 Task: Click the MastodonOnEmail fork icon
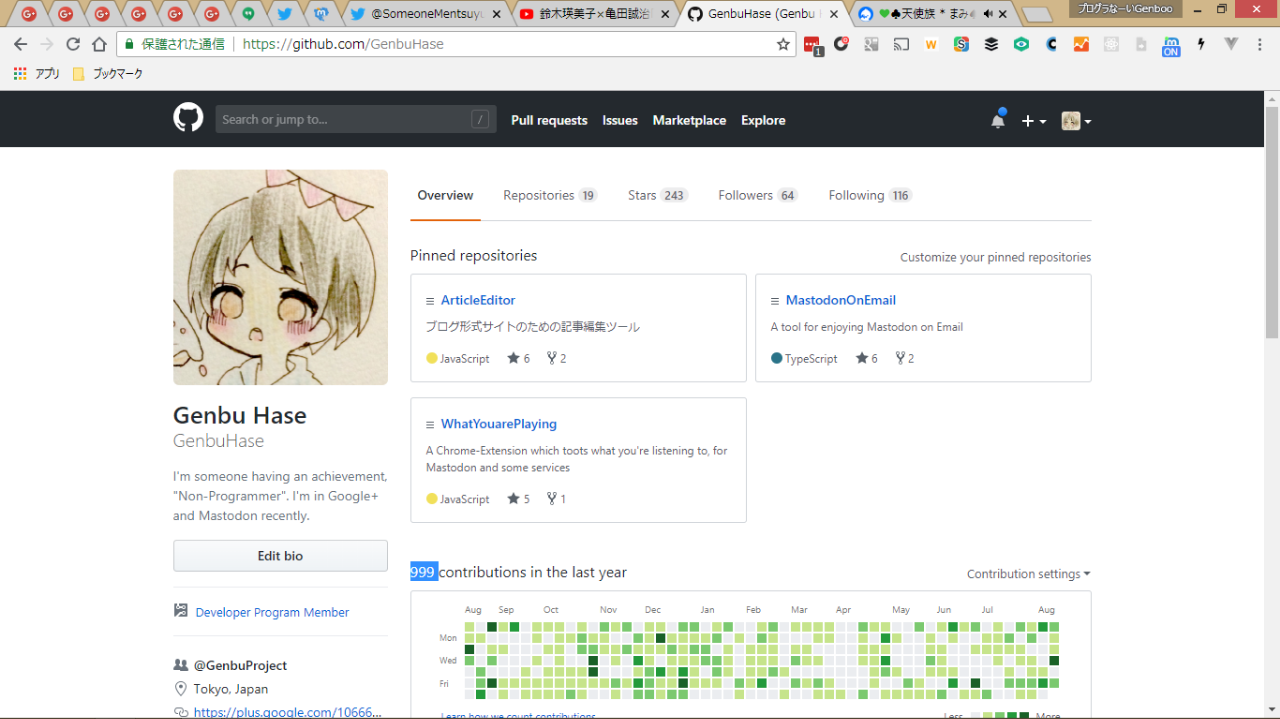tap(900, 358)
